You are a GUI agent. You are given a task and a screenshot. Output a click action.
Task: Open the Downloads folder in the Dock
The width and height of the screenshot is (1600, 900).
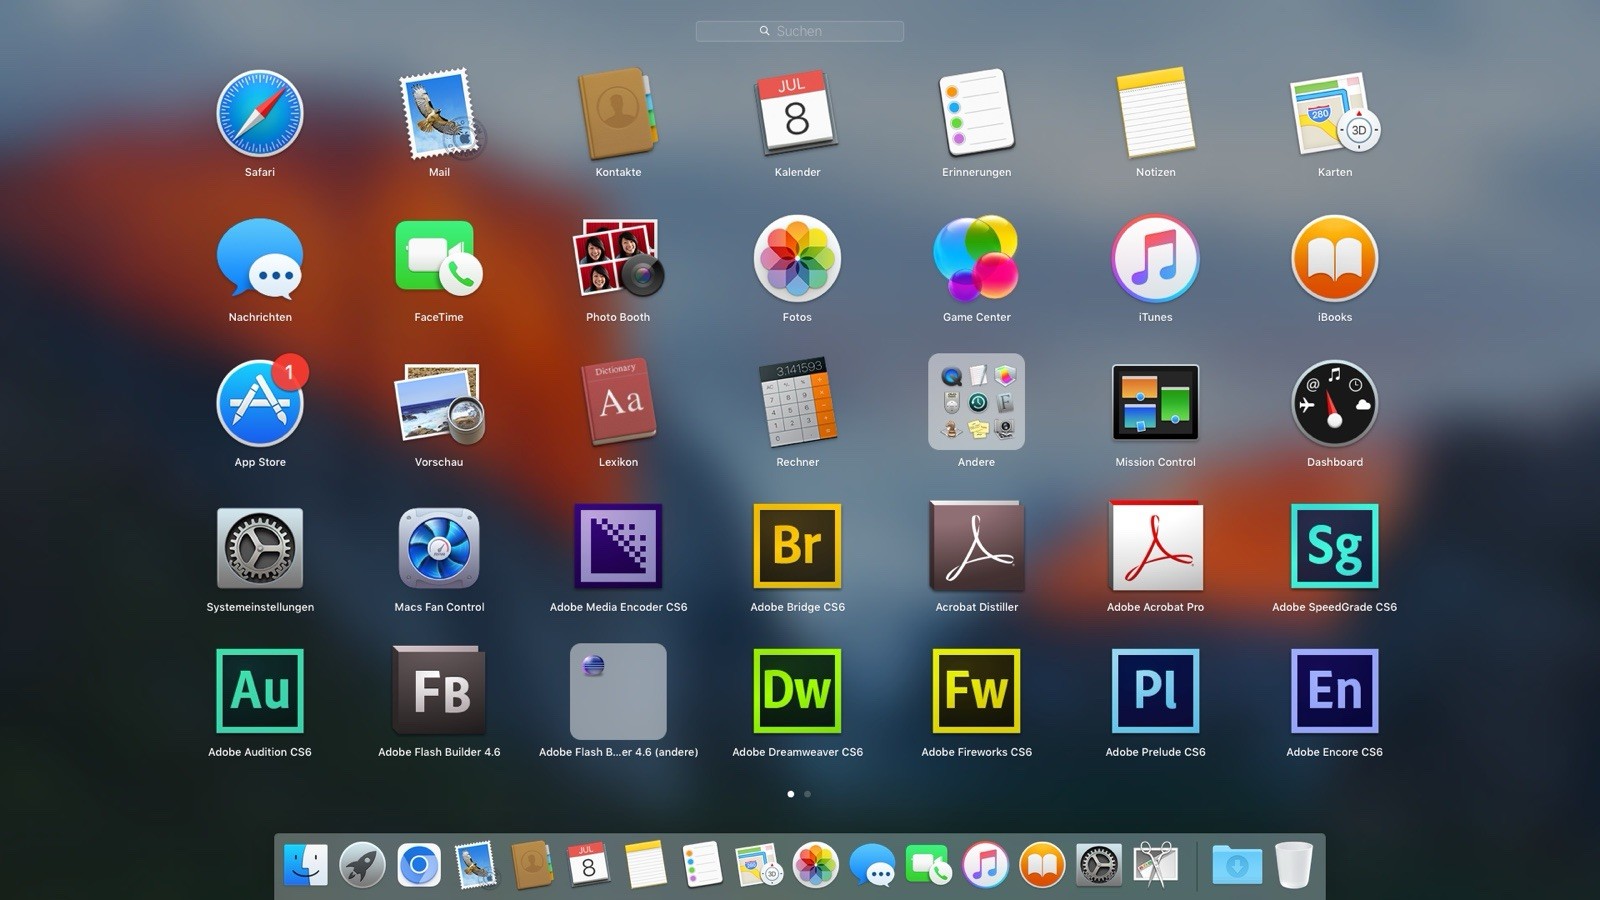(x=1237, y=865)
